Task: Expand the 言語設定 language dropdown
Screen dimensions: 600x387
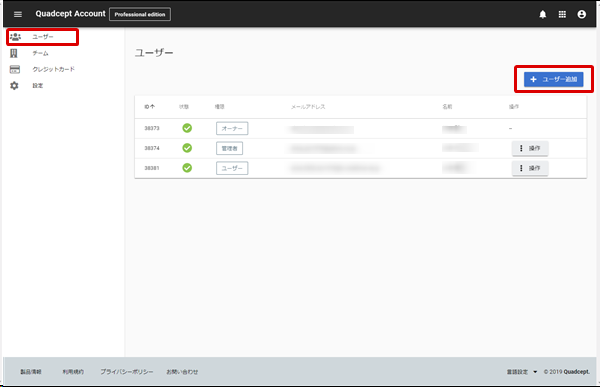Action: [522, 372]
